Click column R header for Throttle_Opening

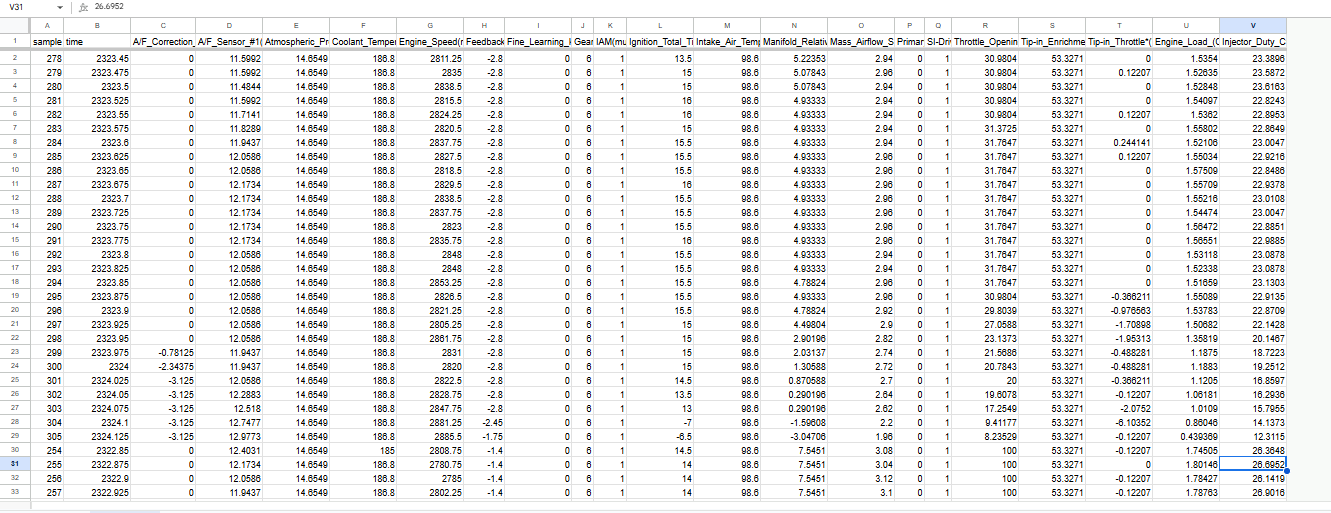tap(985, 24)
